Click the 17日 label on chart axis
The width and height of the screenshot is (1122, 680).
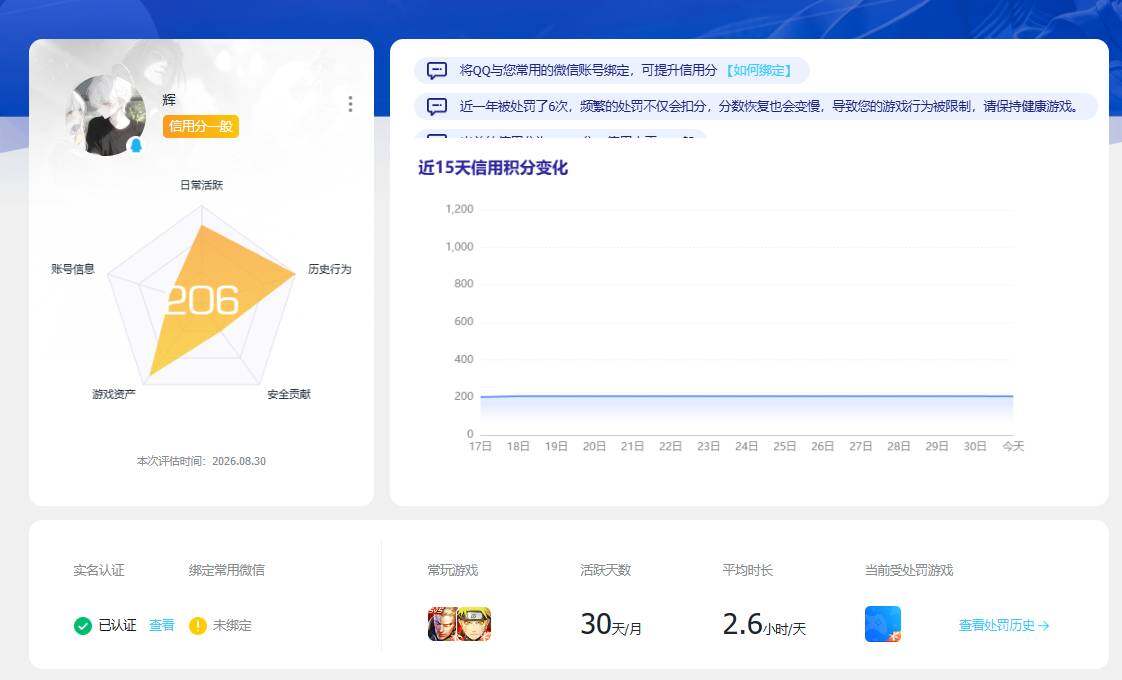480,447
